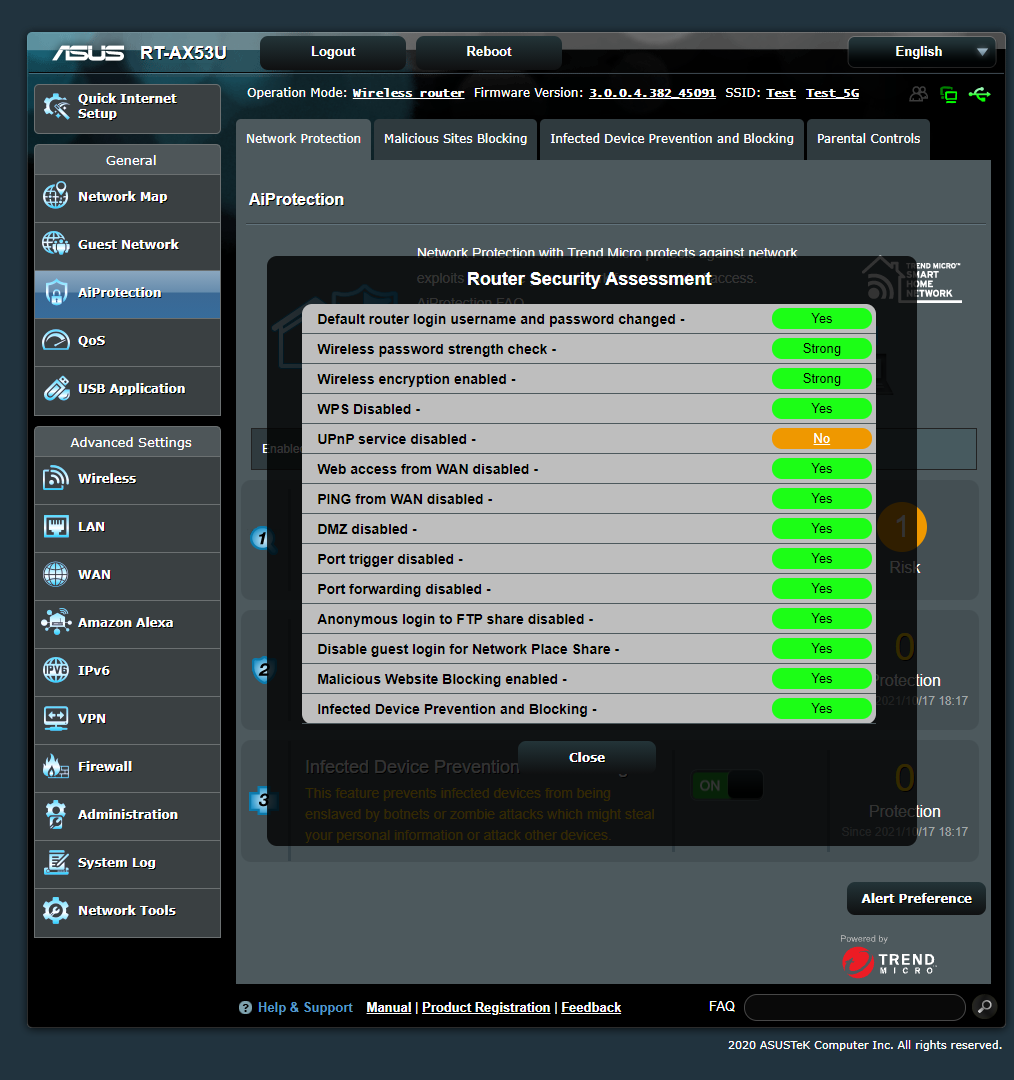Open the English language dropdown
The height and width of the screenshot is (1080, 1014).
920,51
